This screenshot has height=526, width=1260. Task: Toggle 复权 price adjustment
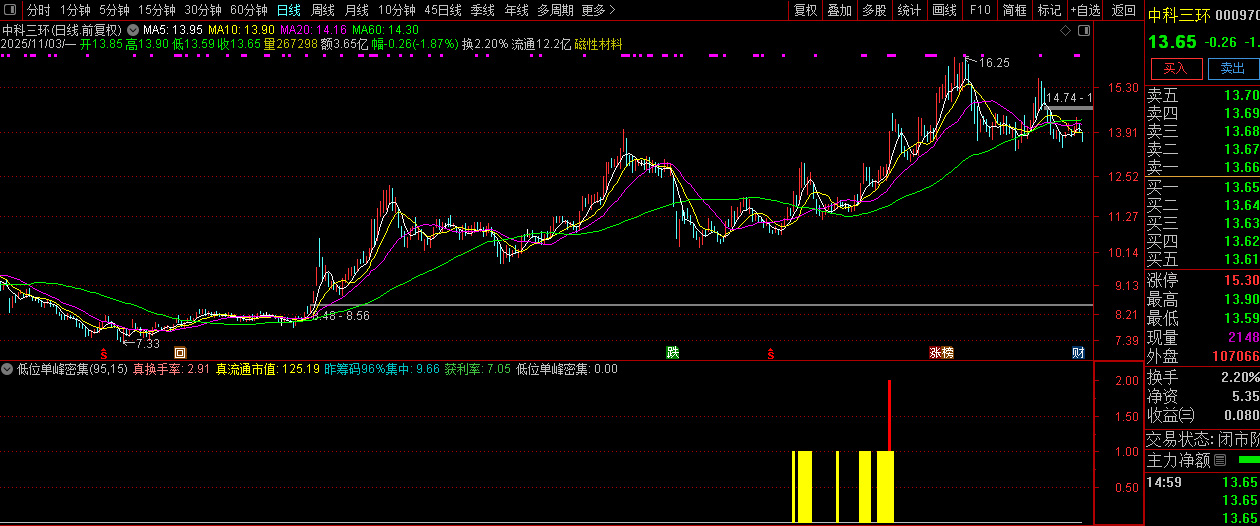805,10
